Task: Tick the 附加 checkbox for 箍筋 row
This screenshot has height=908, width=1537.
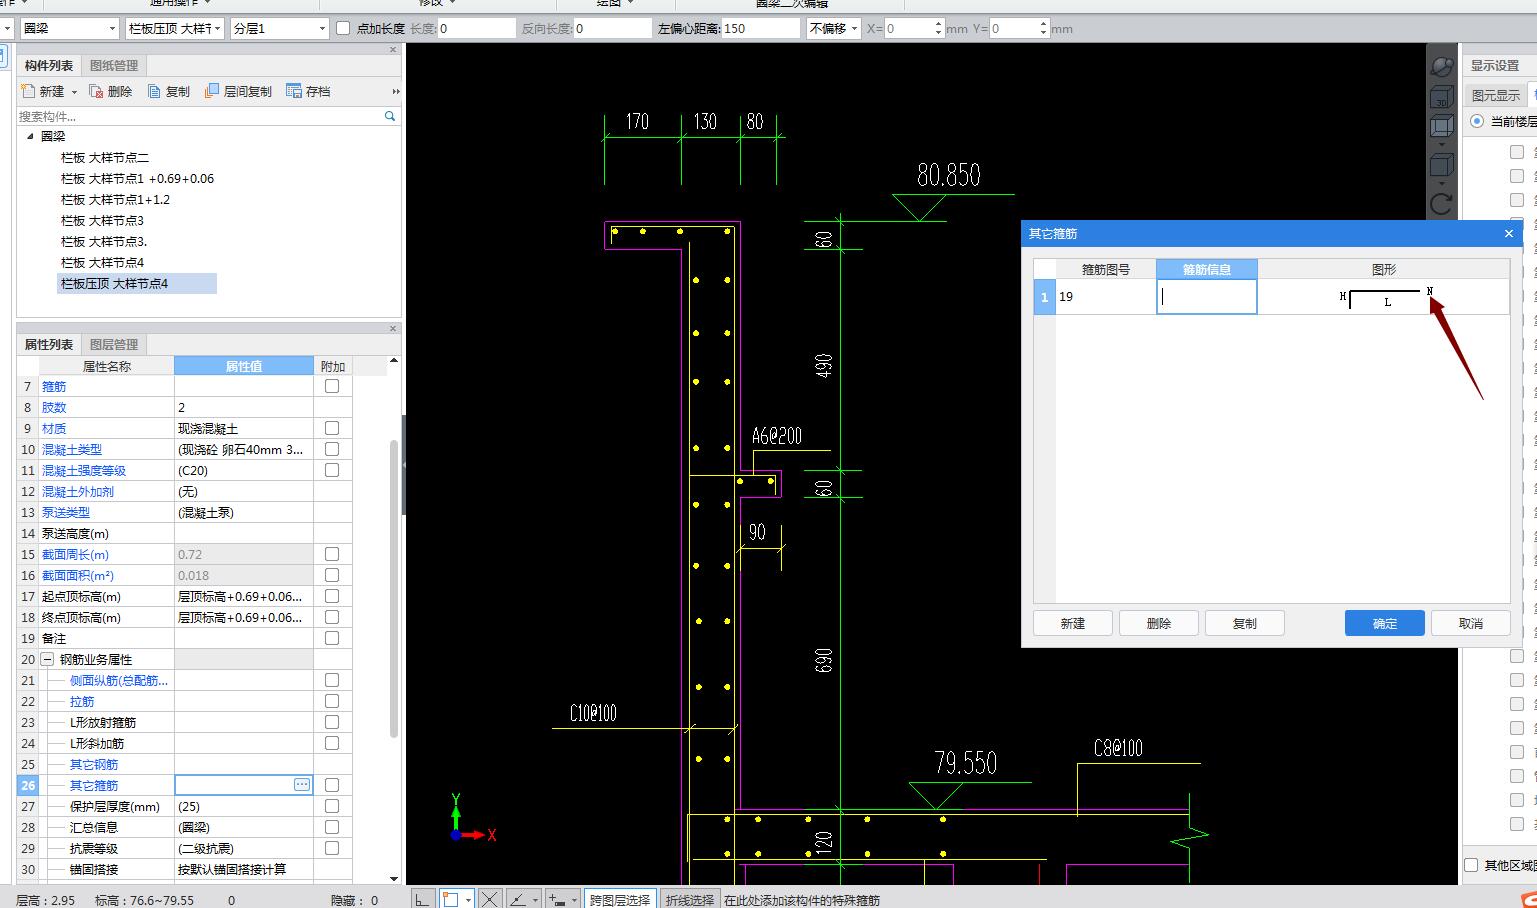Action: pos(332,386)
